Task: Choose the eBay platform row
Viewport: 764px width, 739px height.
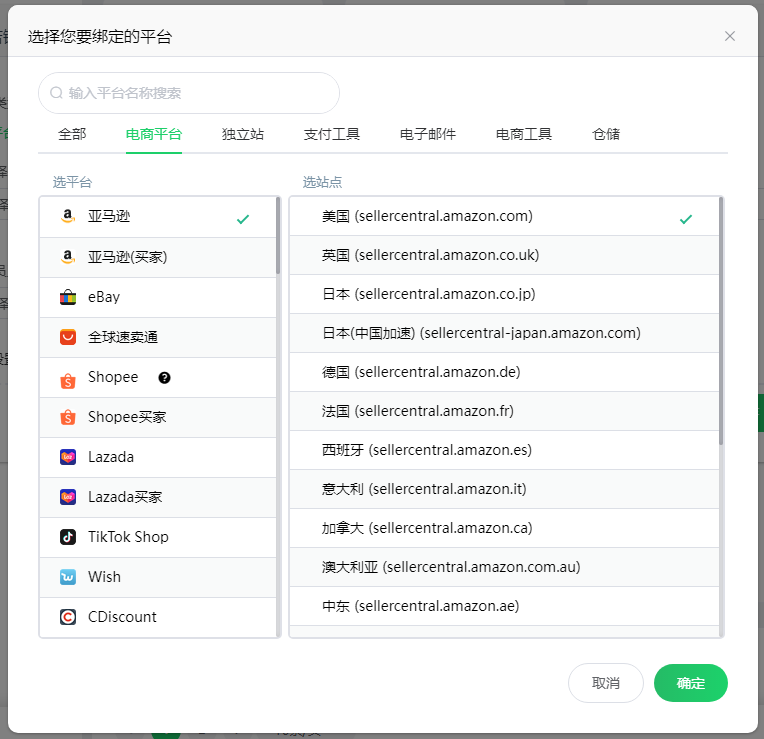Action: [158, 297]
